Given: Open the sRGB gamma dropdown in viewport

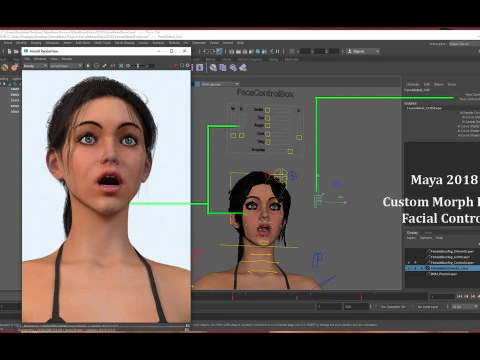Looking at the screenshot, I should coord(220,84).
